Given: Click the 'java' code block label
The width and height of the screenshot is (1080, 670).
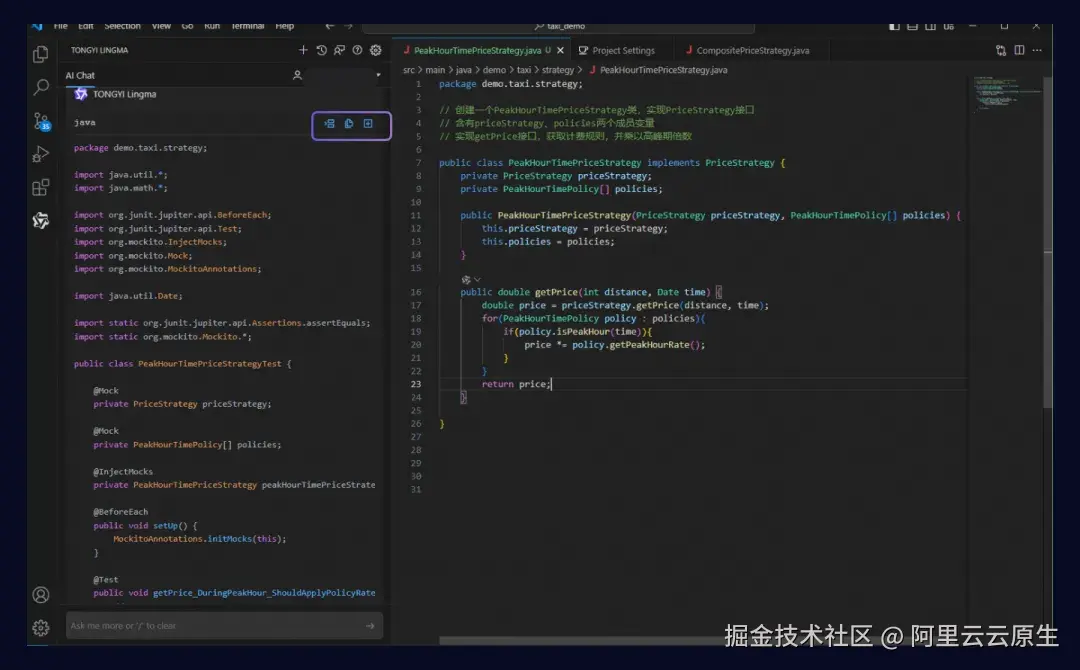Looking at the screenshot, I should (85, 122).
